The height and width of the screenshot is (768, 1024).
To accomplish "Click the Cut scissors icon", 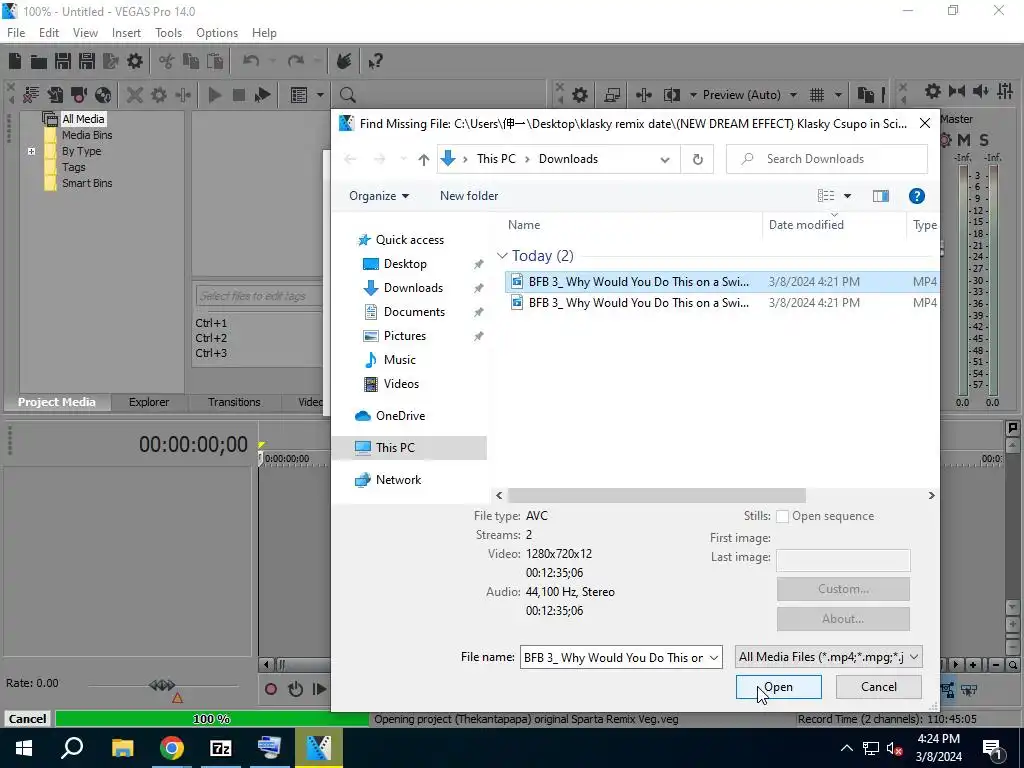I will [167, 61].
